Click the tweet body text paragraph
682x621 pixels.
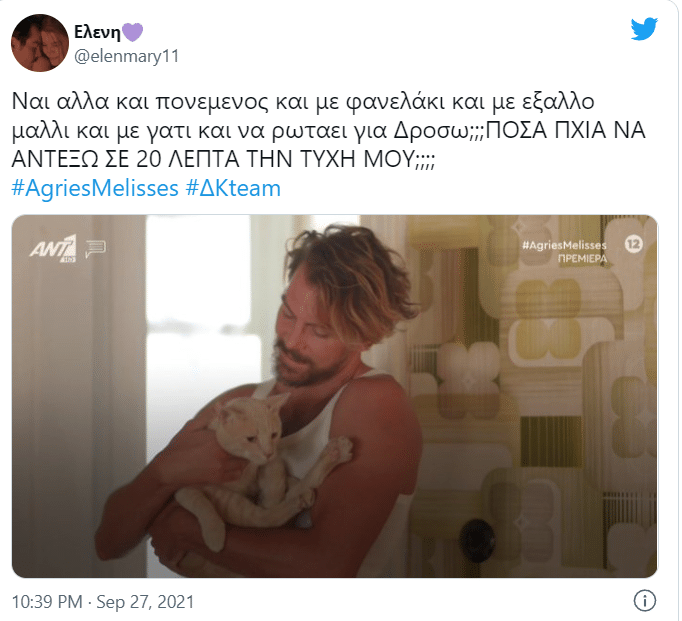point(328,130)
